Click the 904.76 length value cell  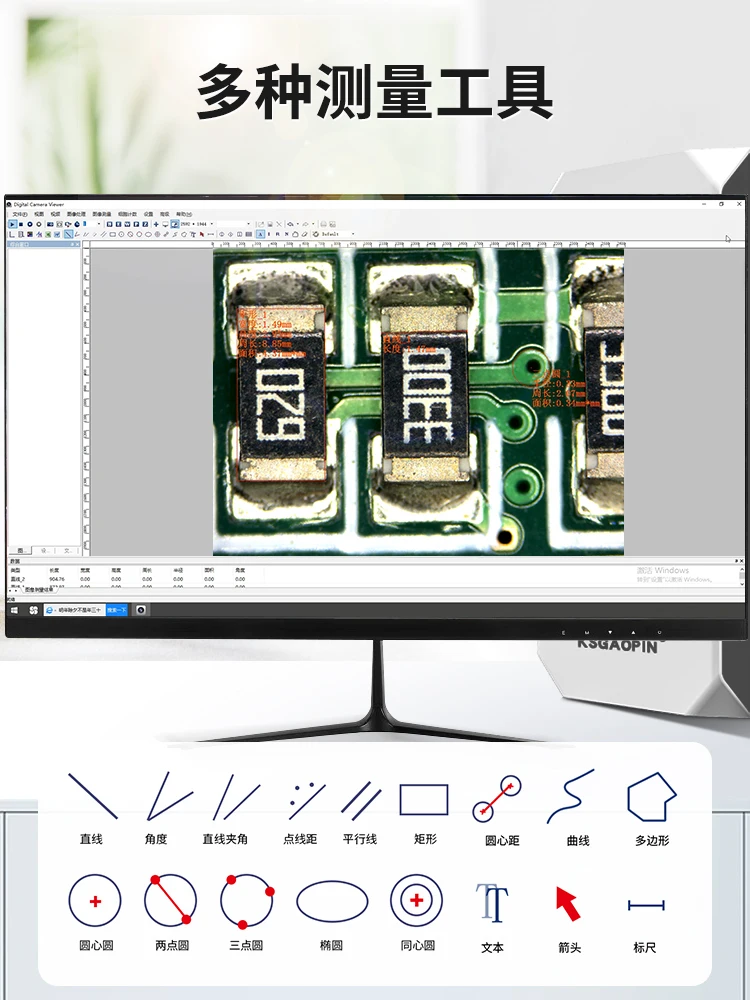(56, 579)
